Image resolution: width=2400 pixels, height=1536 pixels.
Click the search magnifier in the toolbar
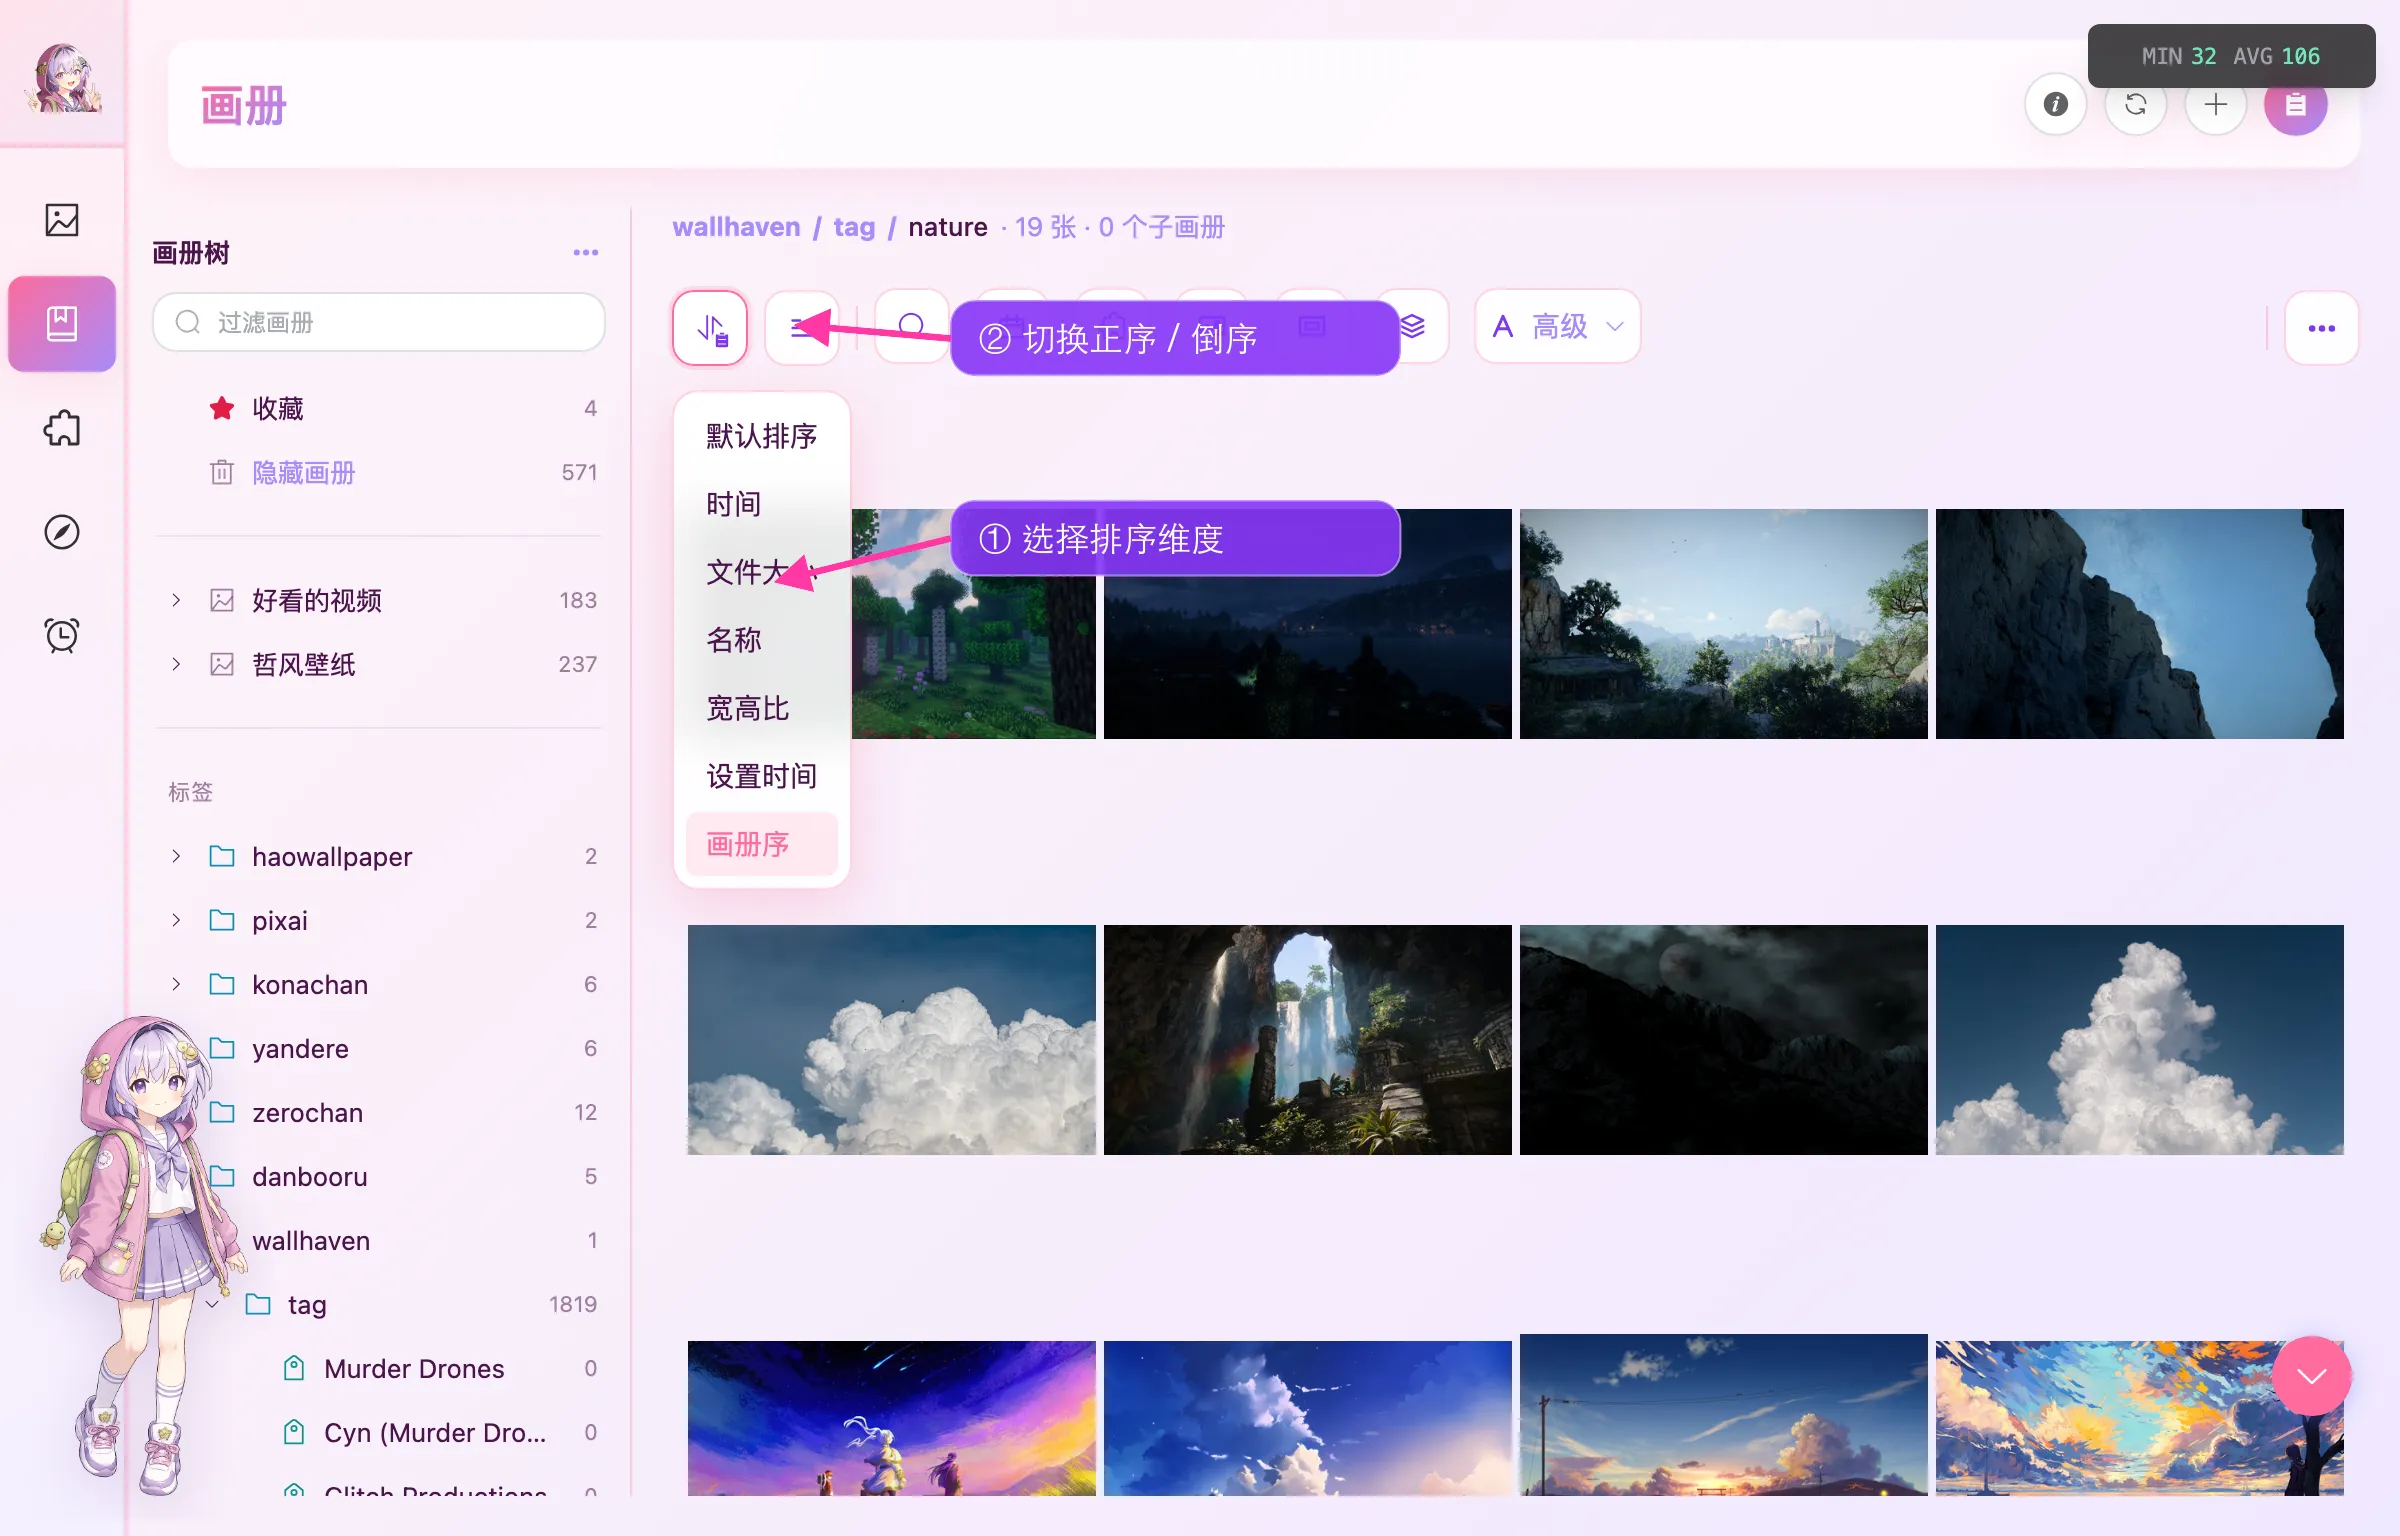[911, 328]
